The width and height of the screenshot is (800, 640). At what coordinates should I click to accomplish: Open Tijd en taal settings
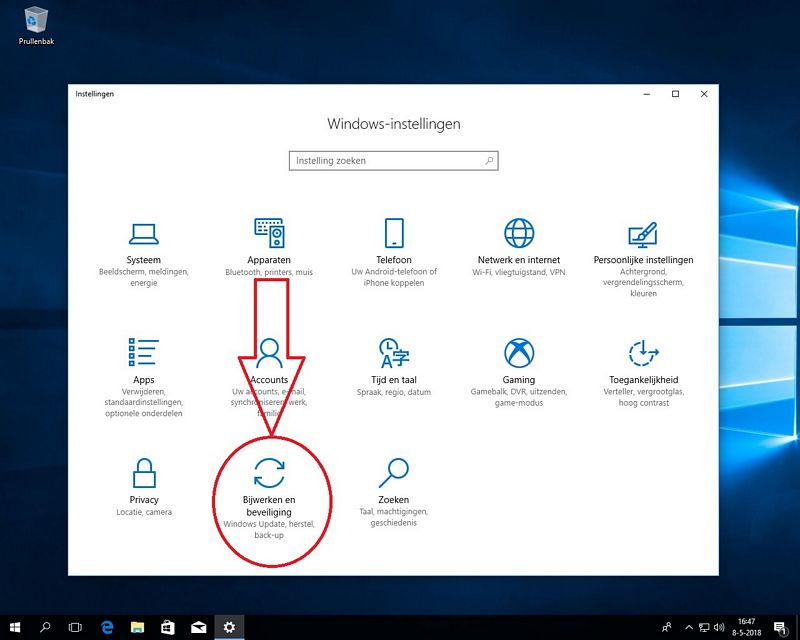click(x=394, y=367)
